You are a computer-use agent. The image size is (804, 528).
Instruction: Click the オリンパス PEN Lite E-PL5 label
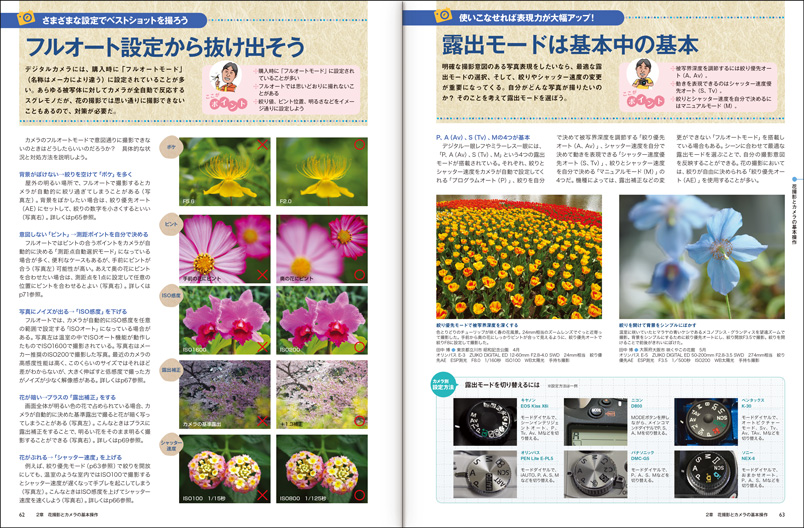tap(537, 456)
